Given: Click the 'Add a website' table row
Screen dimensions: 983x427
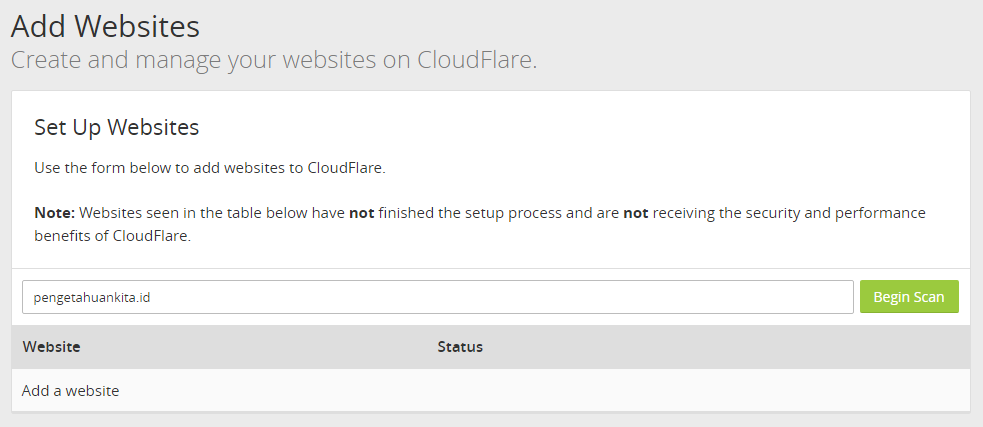Looking at the screenshot, I should tap(491, 391).
